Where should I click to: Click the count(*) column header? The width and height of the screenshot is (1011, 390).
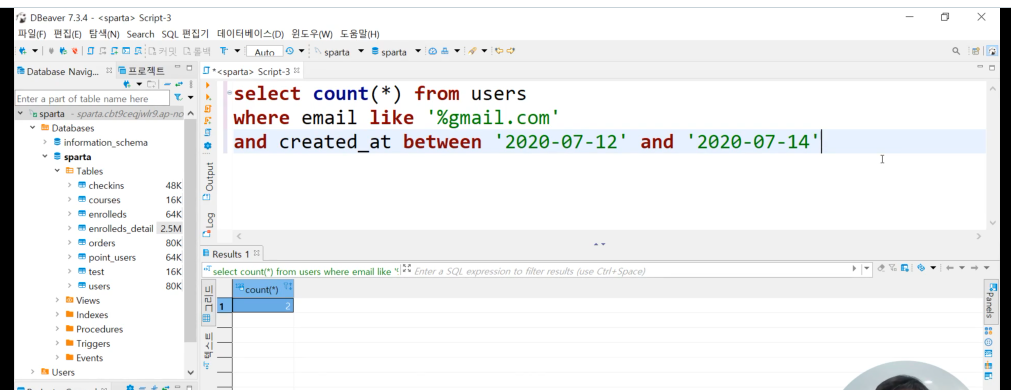pyautogui.click(x=263, y=290)
